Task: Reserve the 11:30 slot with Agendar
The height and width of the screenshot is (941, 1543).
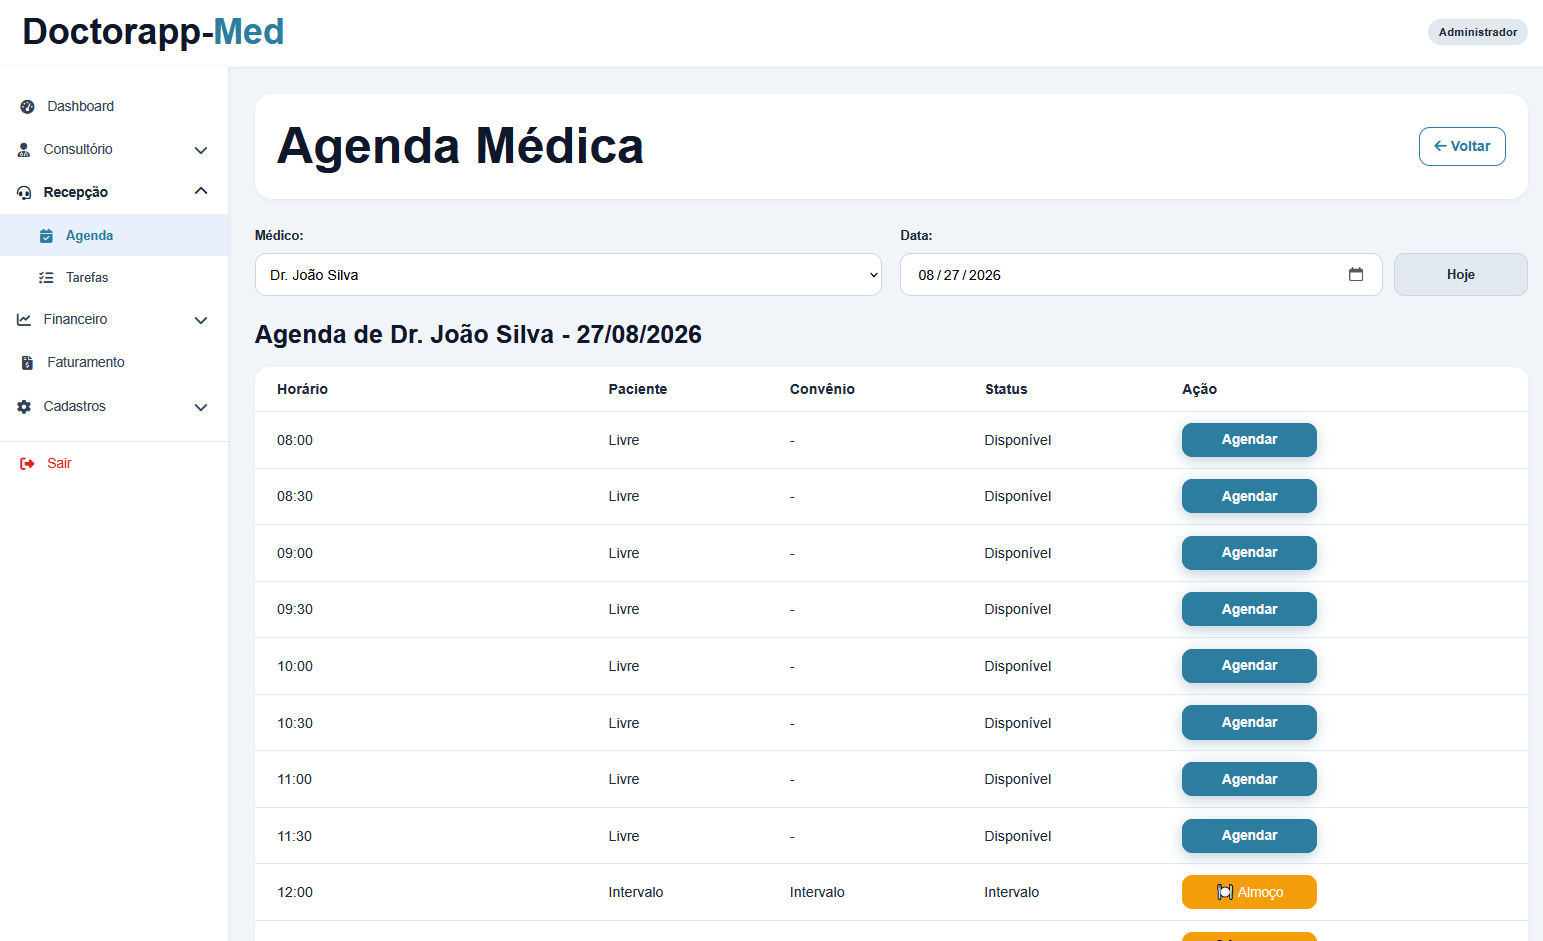Action: point(1249,836)
